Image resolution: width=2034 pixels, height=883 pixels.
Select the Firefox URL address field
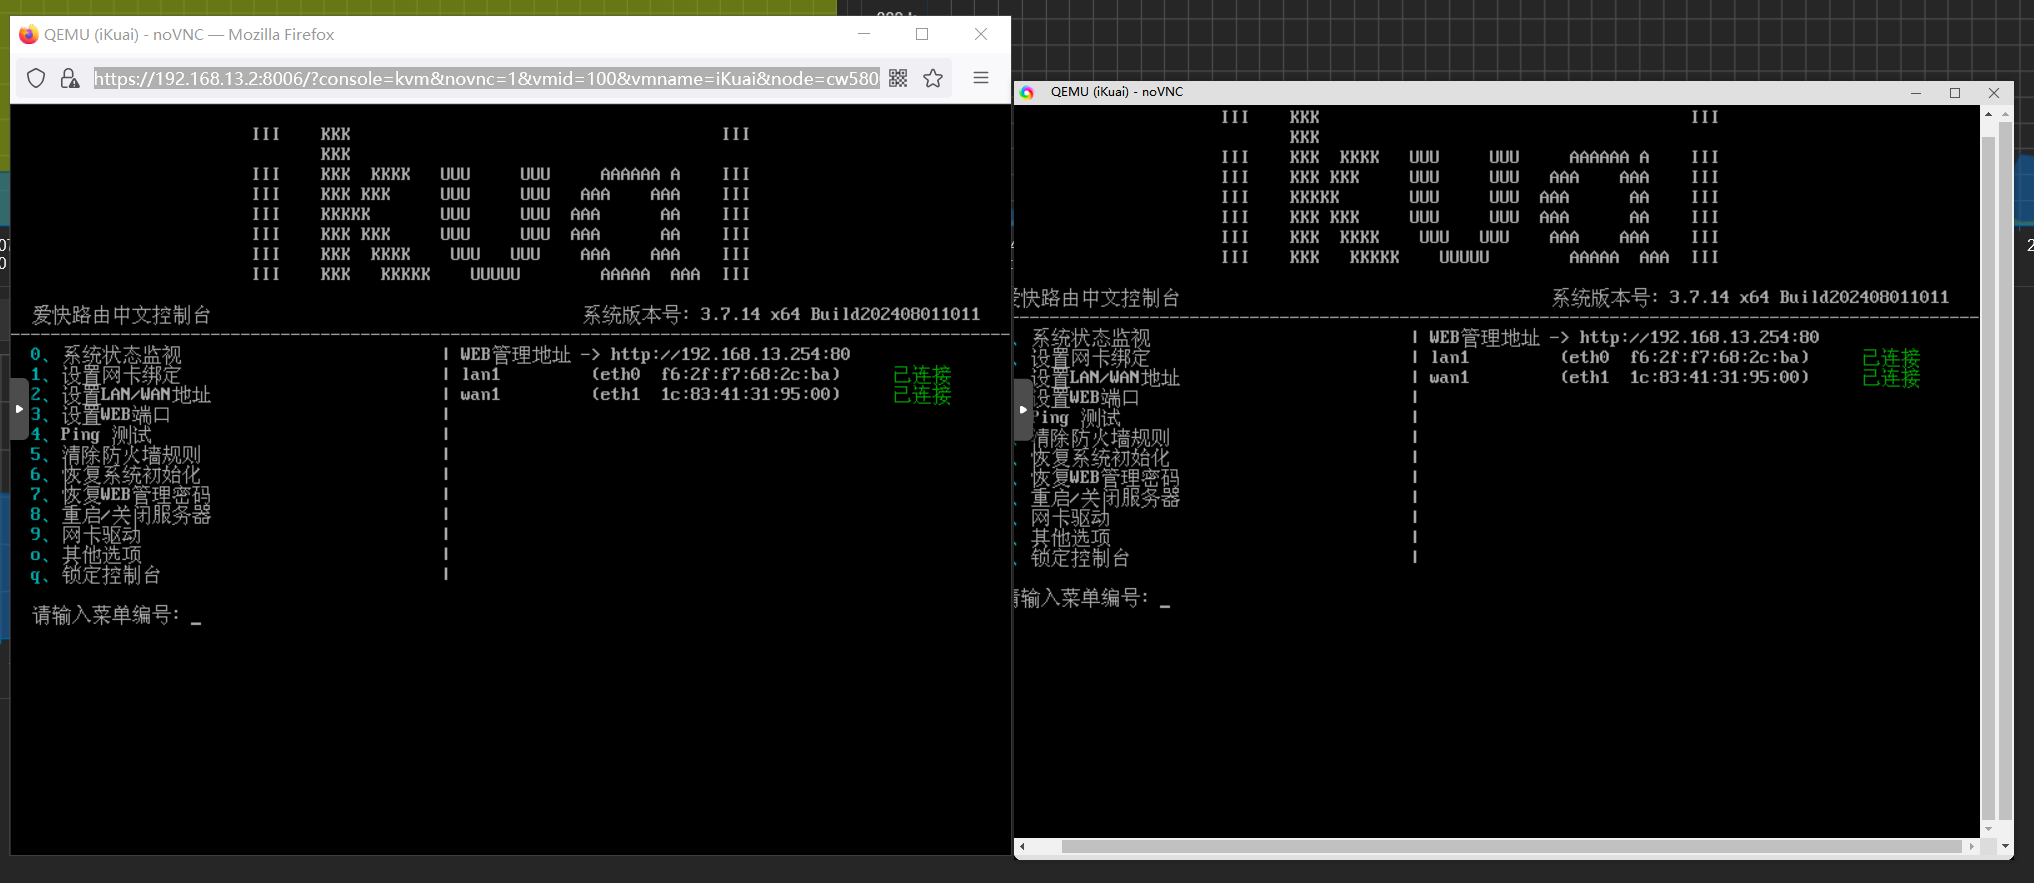click(x=487, y=78)
